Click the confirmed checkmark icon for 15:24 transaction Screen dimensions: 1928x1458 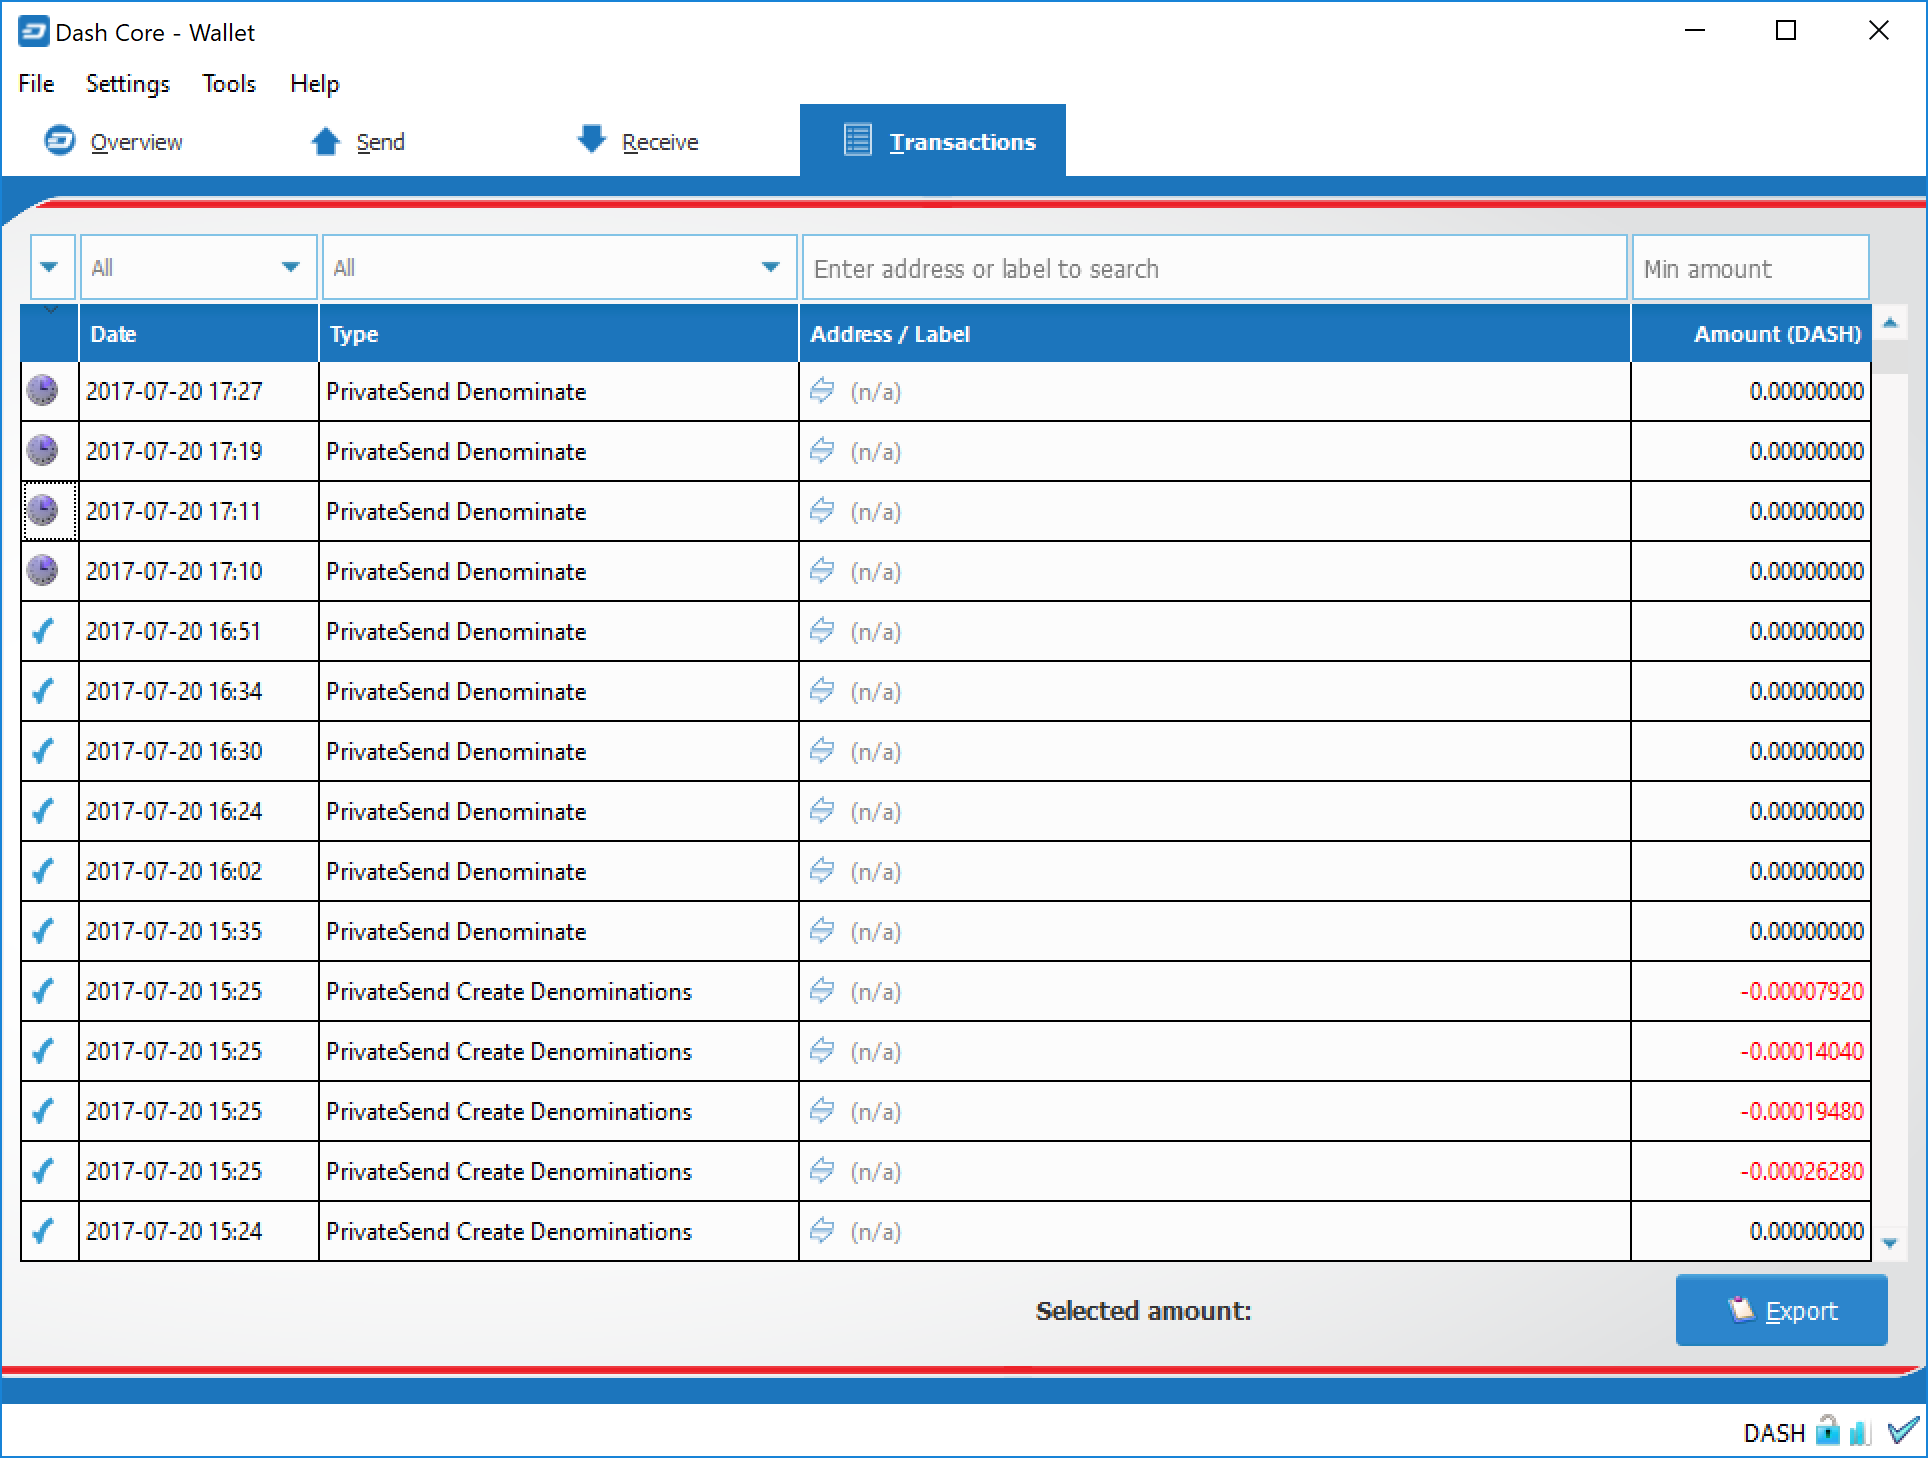[x=42, y=1231]
